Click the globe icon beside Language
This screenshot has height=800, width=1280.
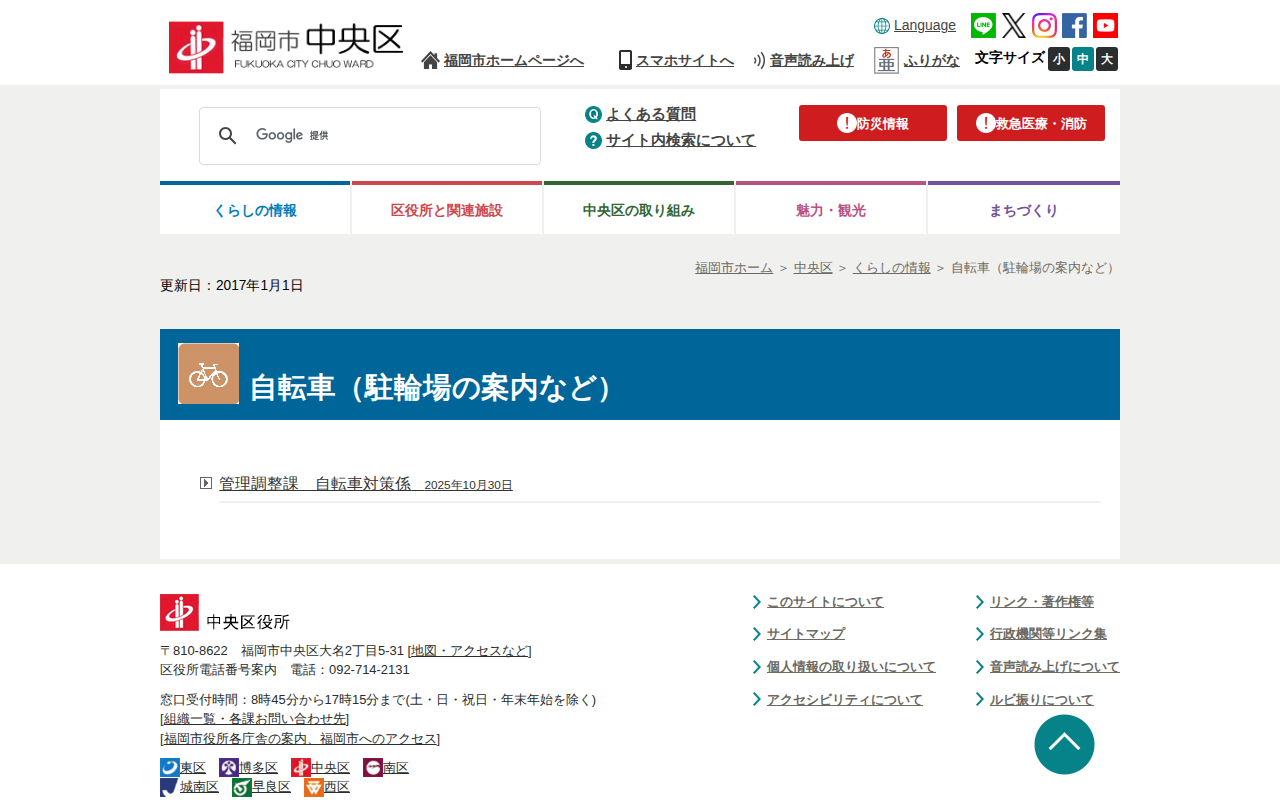coord(882,26)
